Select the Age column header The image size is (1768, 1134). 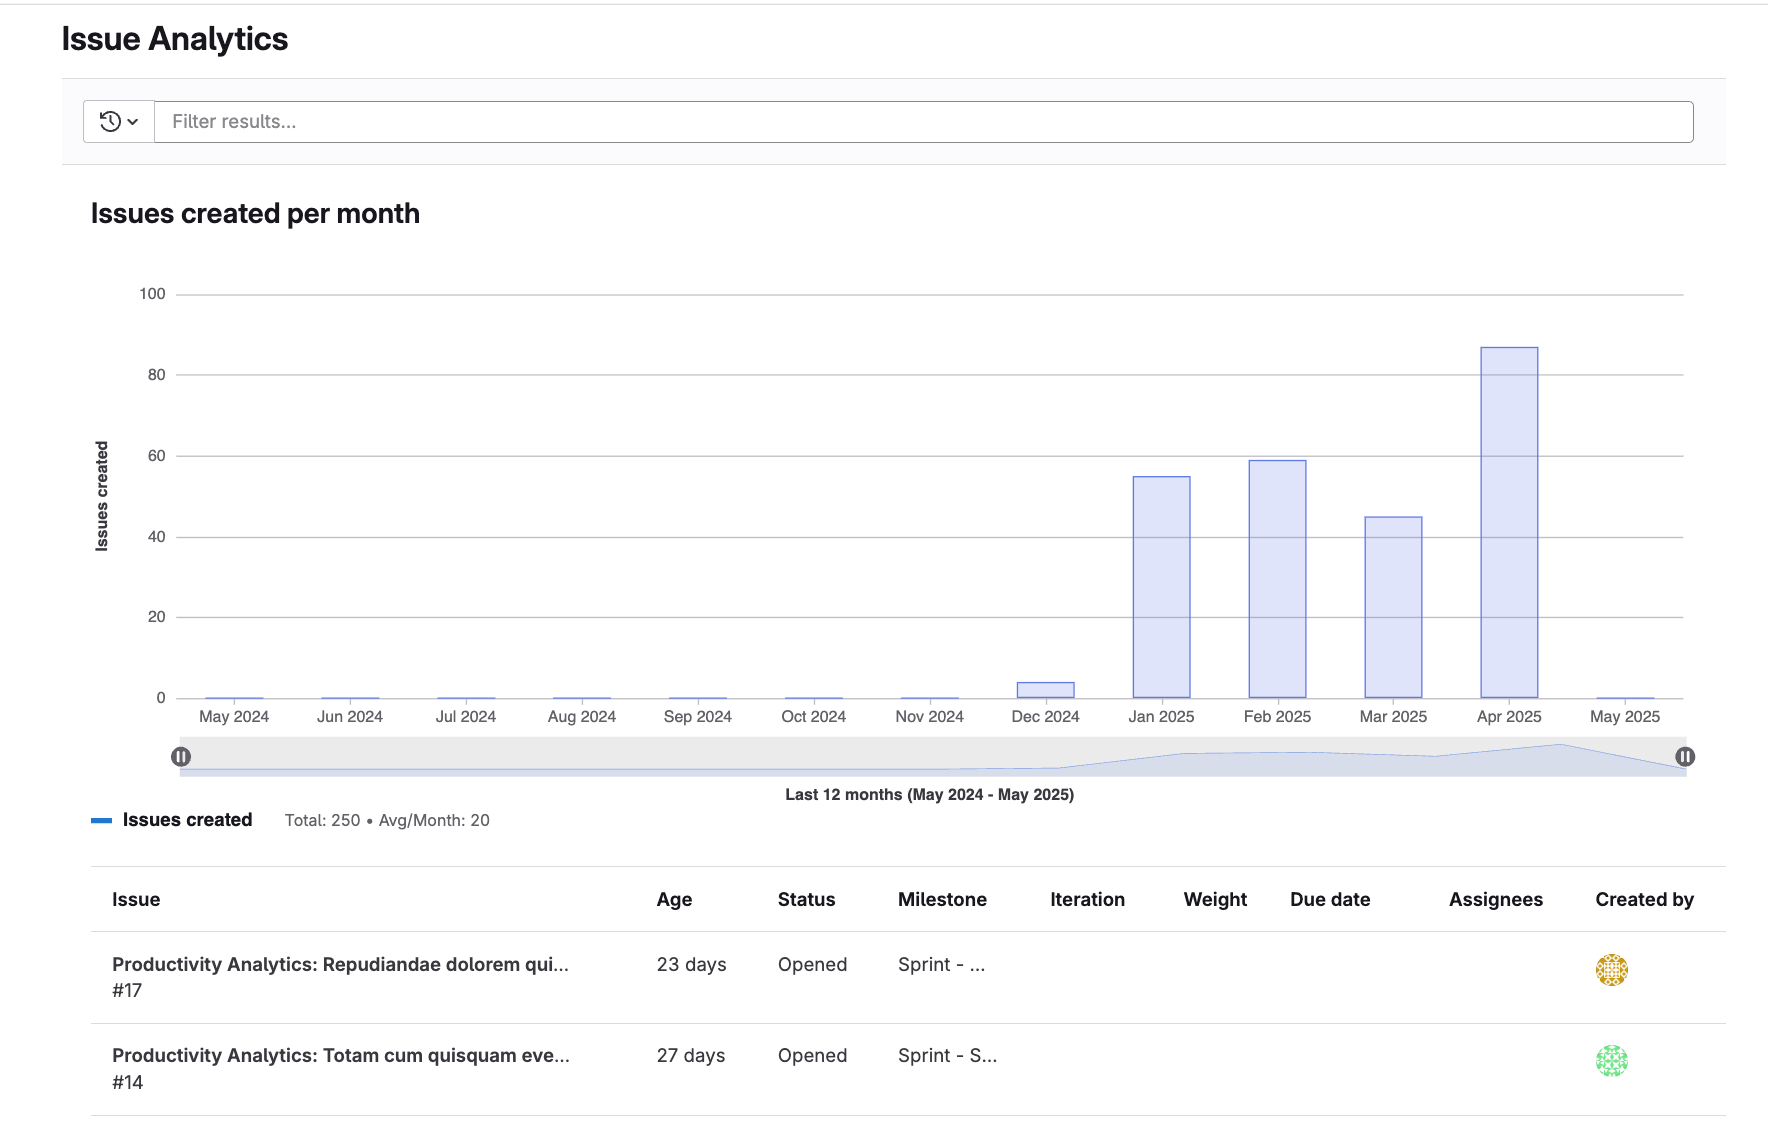(674, 899)
